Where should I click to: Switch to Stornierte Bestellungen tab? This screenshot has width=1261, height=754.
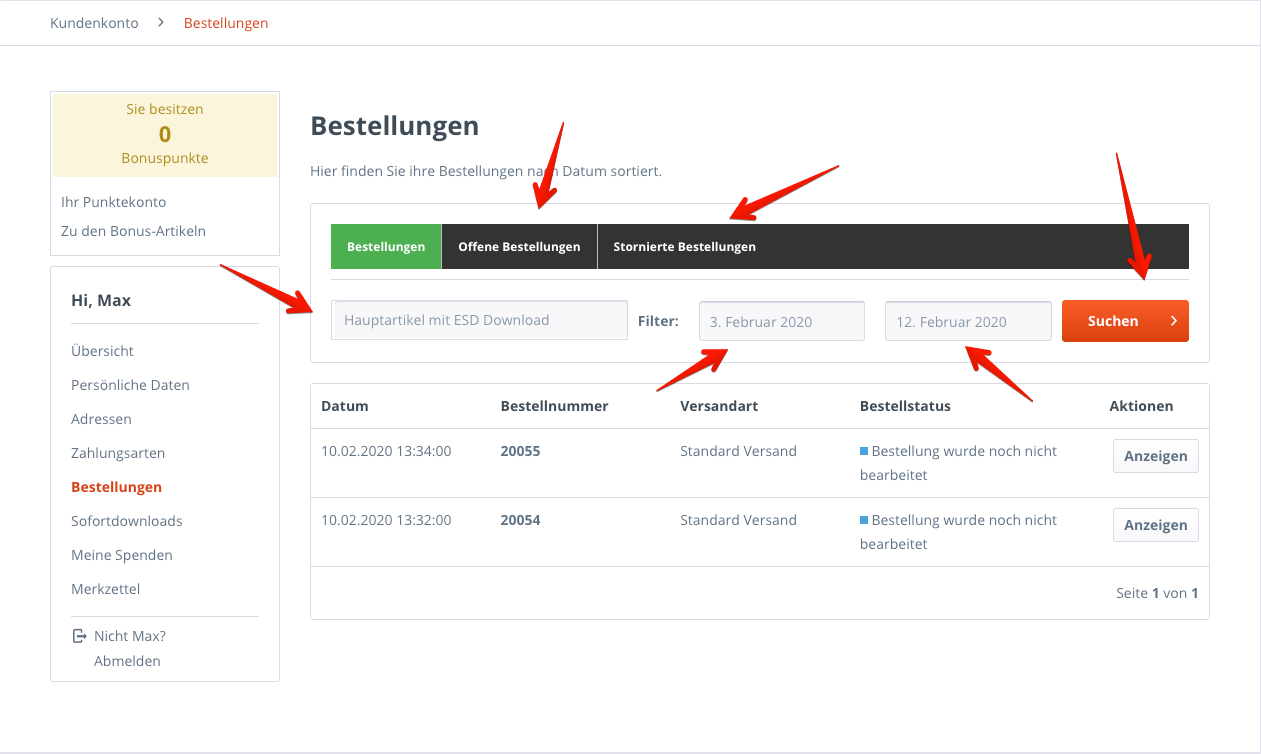(x=684, y=246)
